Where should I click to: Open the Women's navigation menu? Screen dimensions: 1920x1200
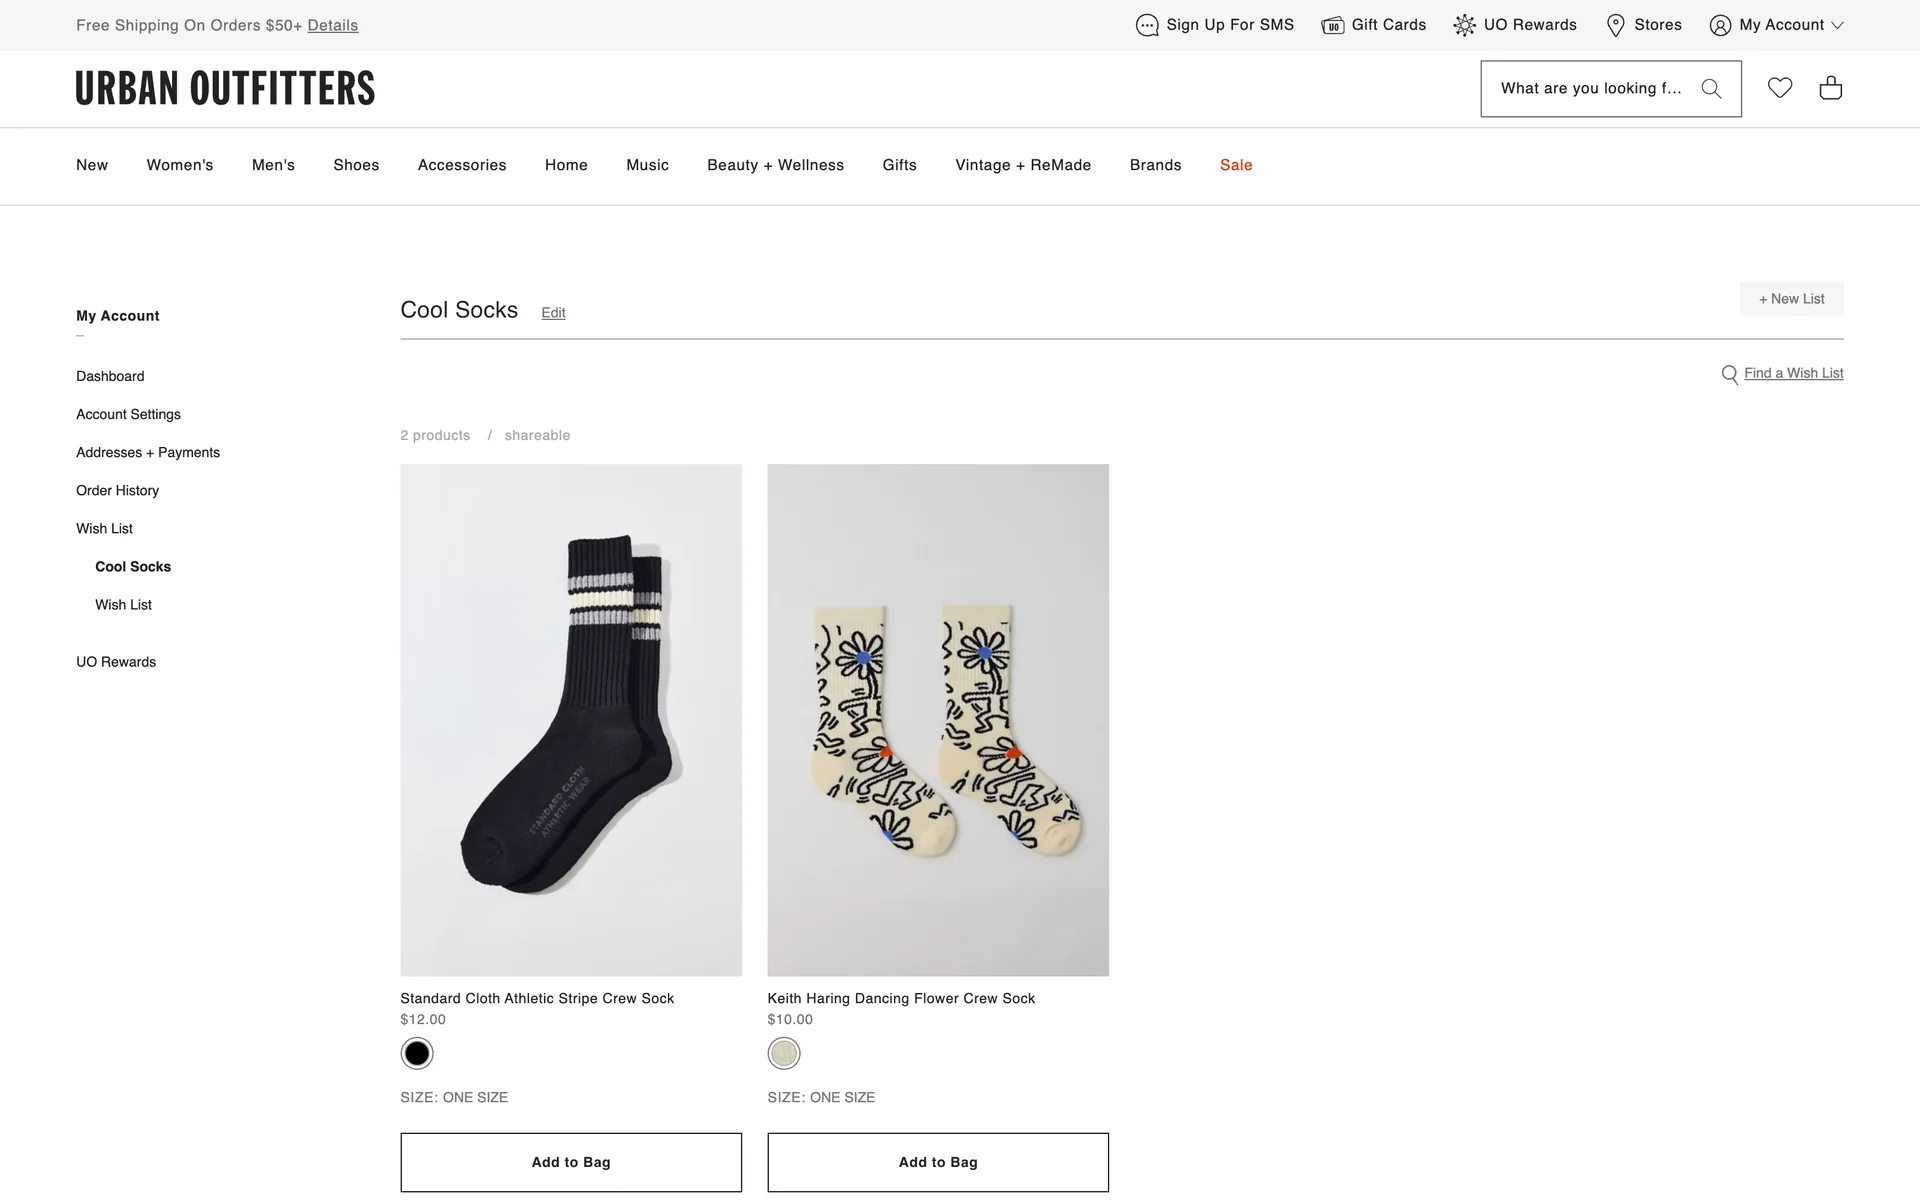pyautogui.click(x=180, y=165)
